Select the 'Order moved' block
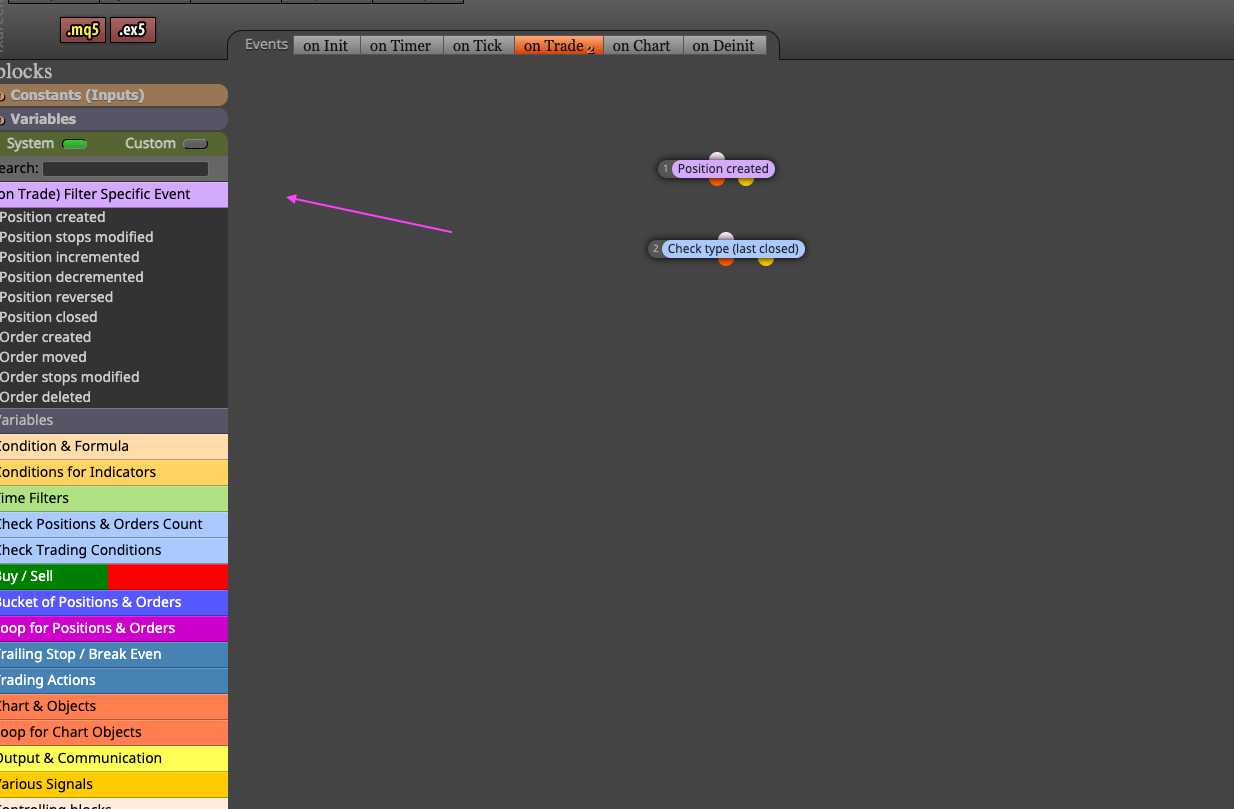Screen dimensions: 1234x809 44,357
